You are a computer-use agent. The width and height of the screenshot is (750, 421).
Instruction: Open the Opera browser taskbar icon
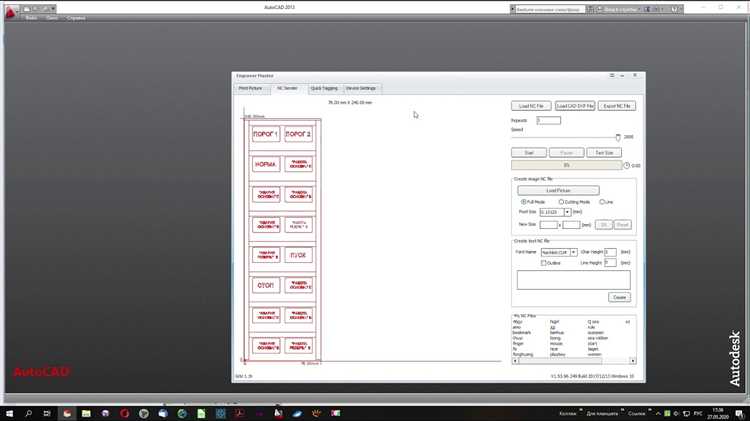(x=124, y=413)
